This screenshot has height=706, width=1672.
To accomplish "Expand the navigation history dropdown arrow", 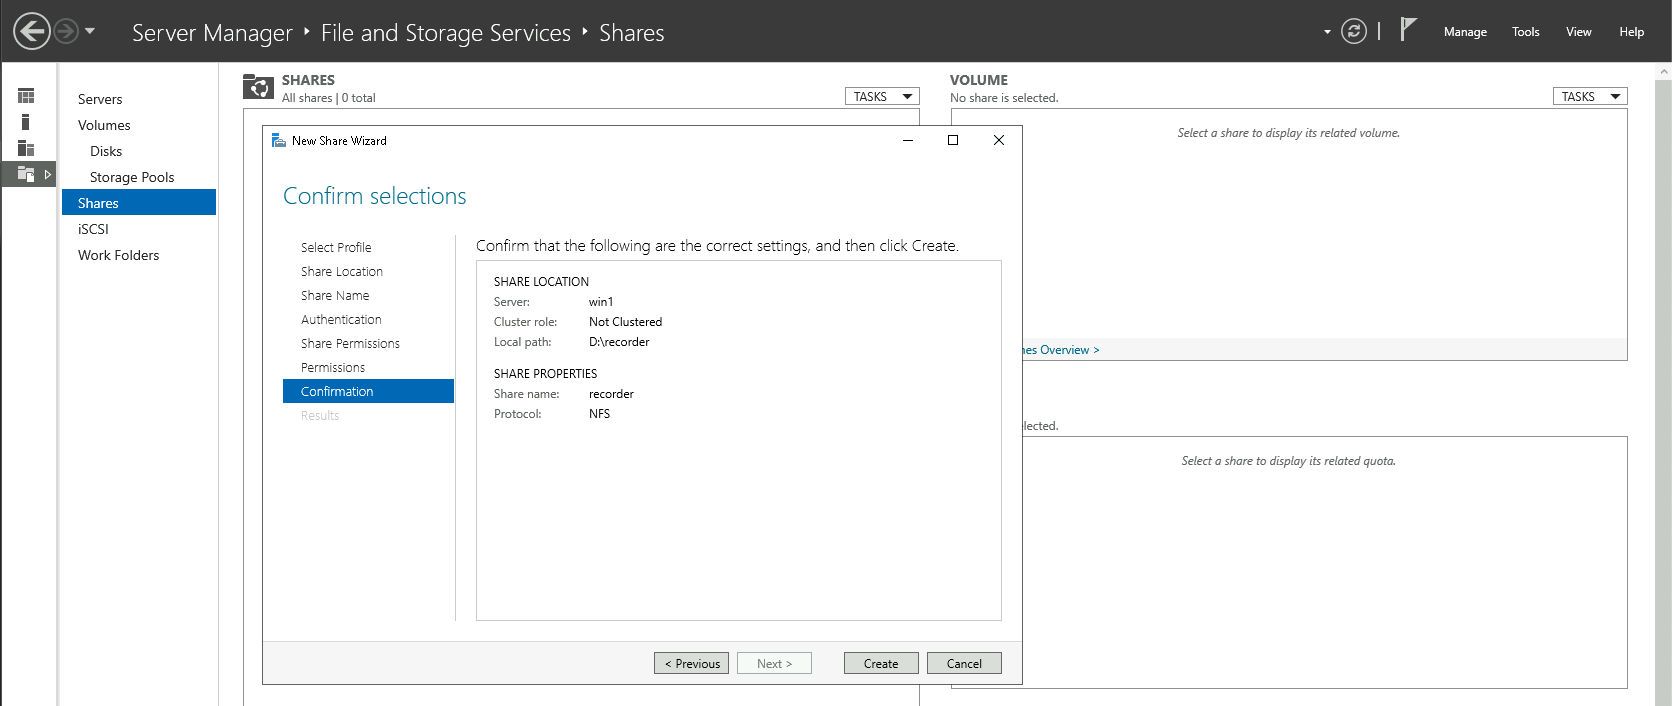I will click(90, 31).
